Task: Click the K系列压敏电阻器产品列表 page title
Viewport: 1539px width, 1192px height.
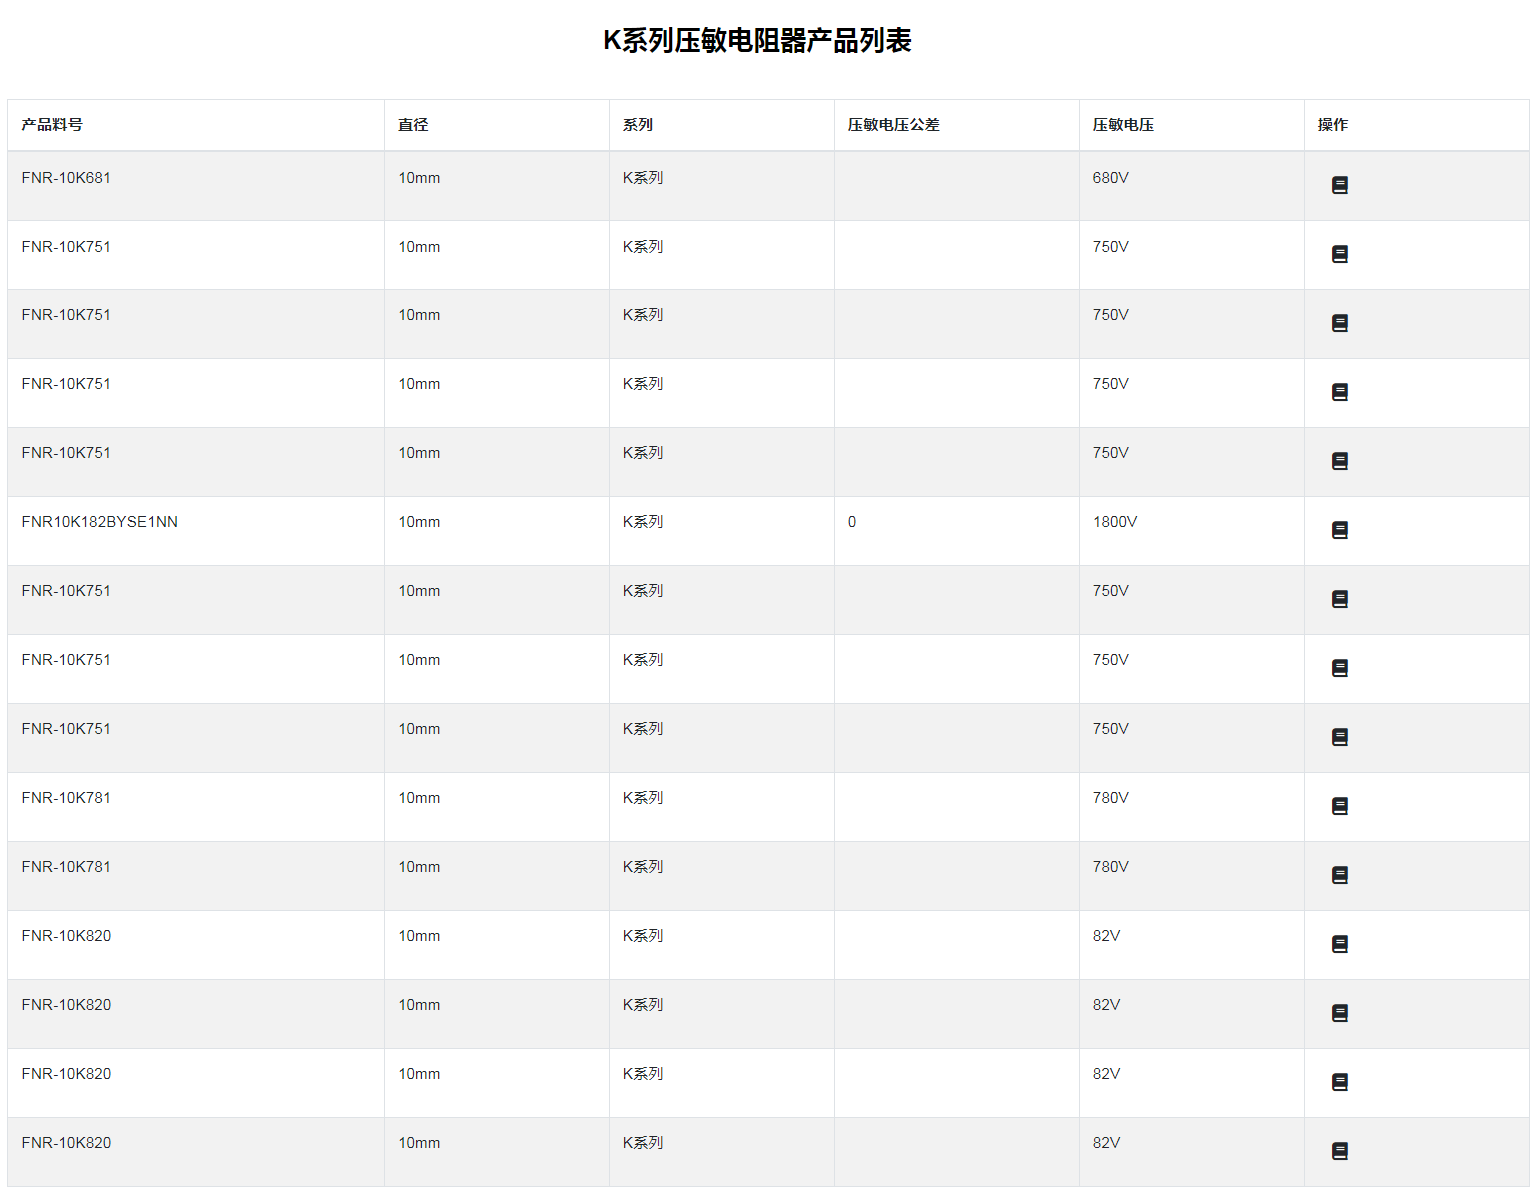Action: (x=757, y=41)
